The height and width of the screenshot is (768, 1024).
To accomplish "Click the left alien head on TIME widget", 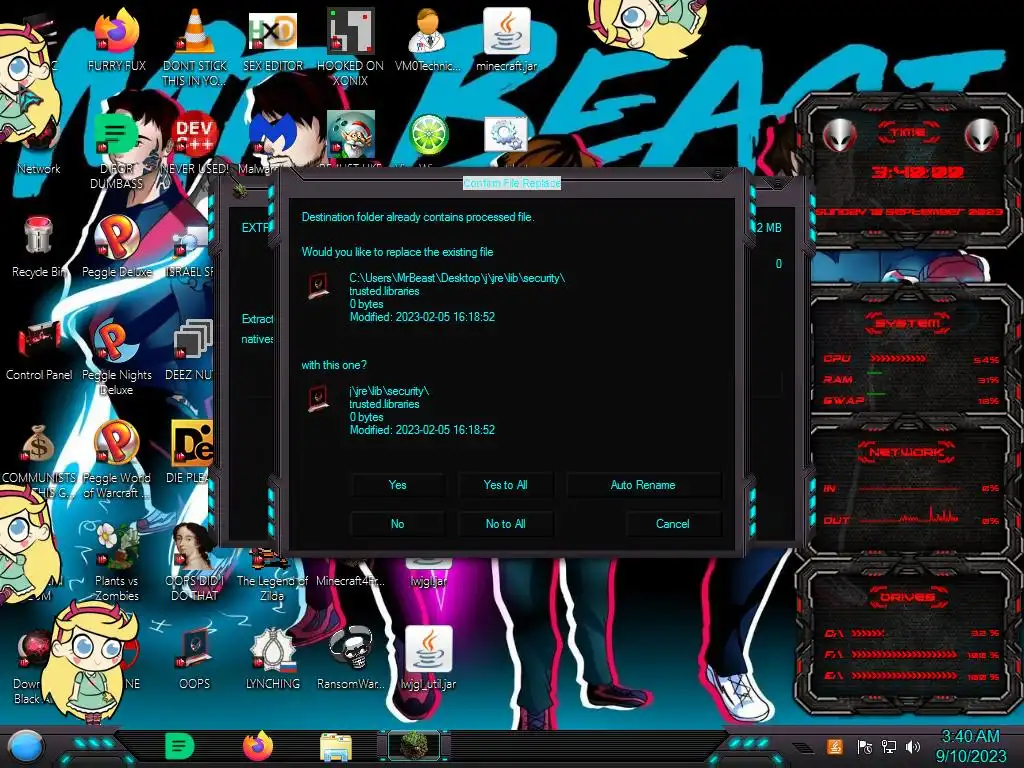I will coord(839,136).
